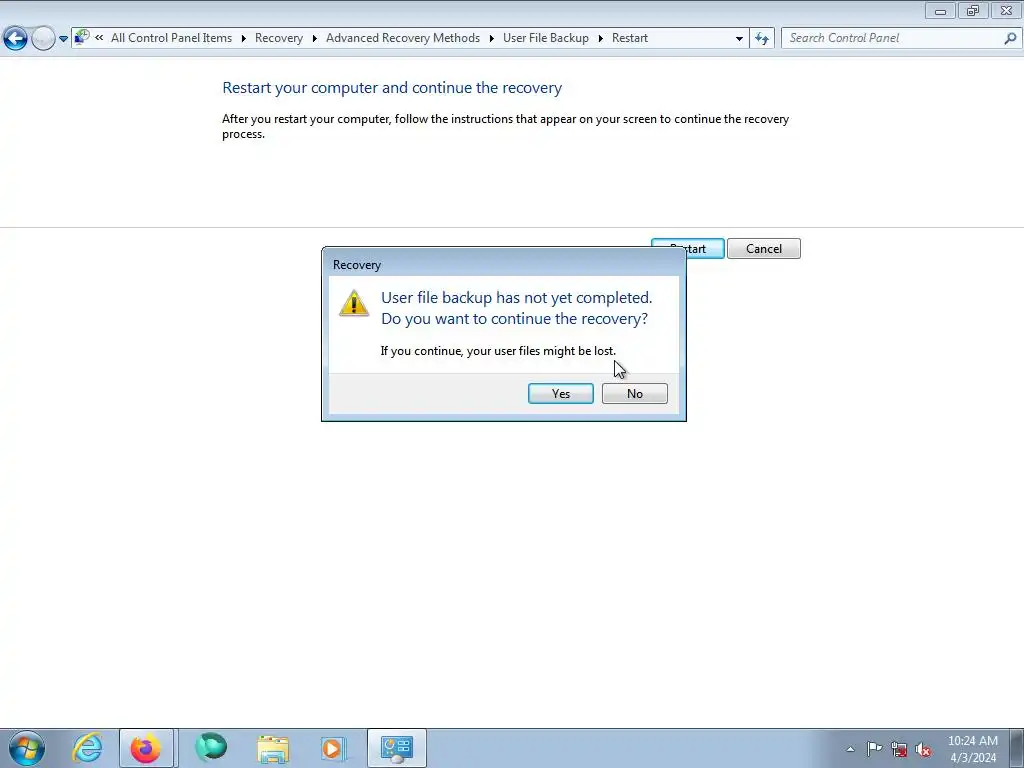The image size is (1024, 768).
Task: Open the Windows Start menu
Action: point(27,748)
